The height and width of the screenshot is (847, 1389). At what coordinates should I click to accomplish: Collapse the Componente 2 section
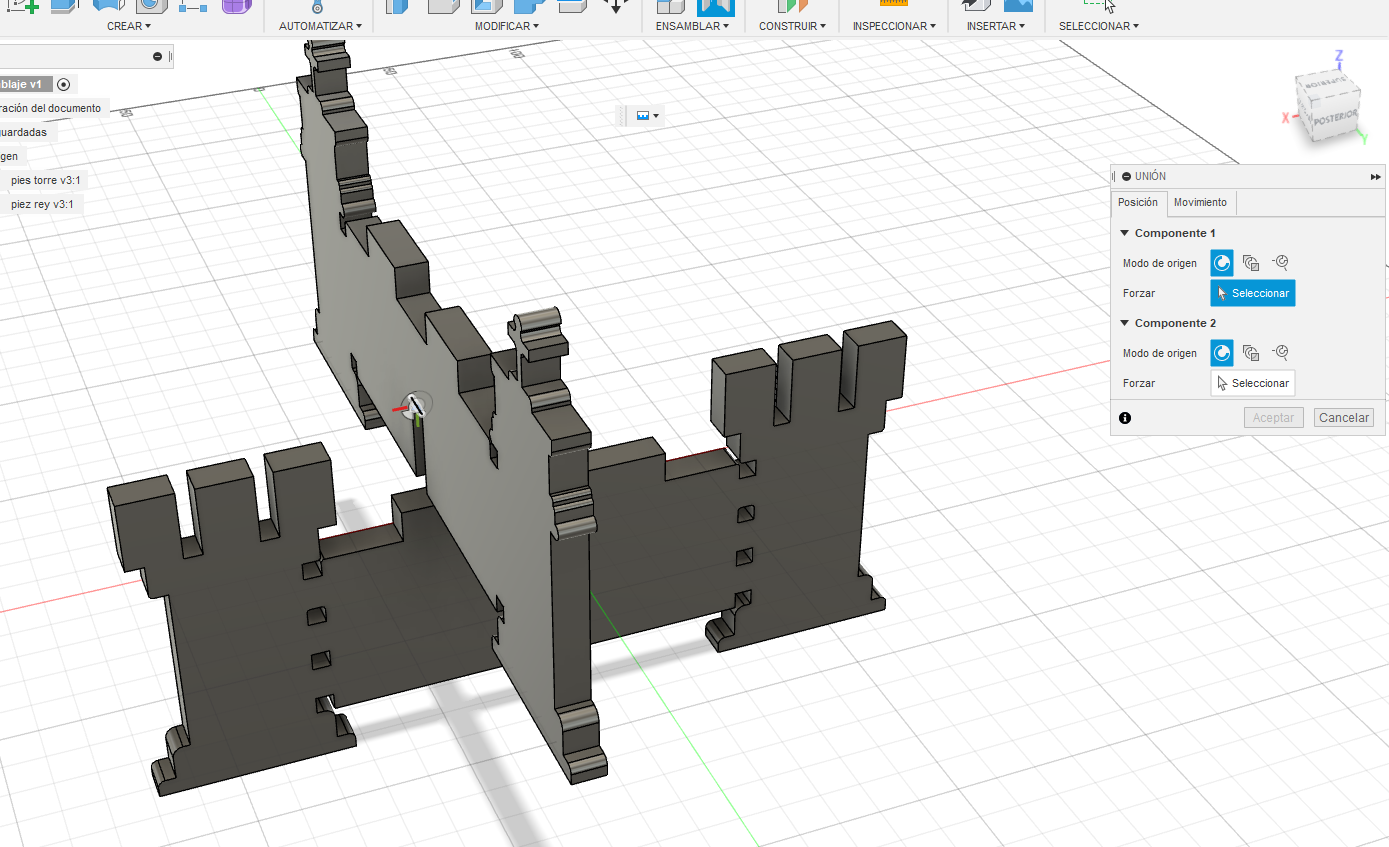click(x=1125, y=323)
